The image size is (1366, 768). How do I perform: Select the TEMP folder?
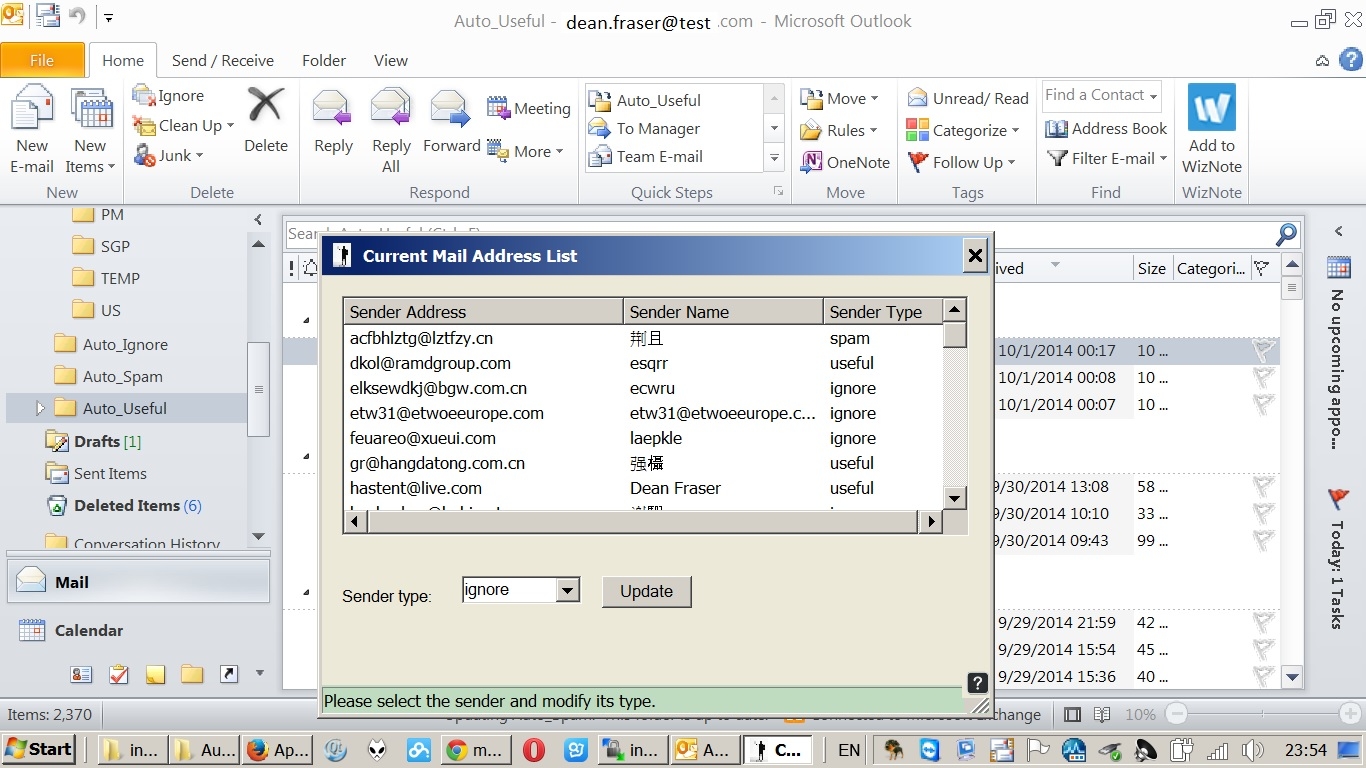pos(107,278)
